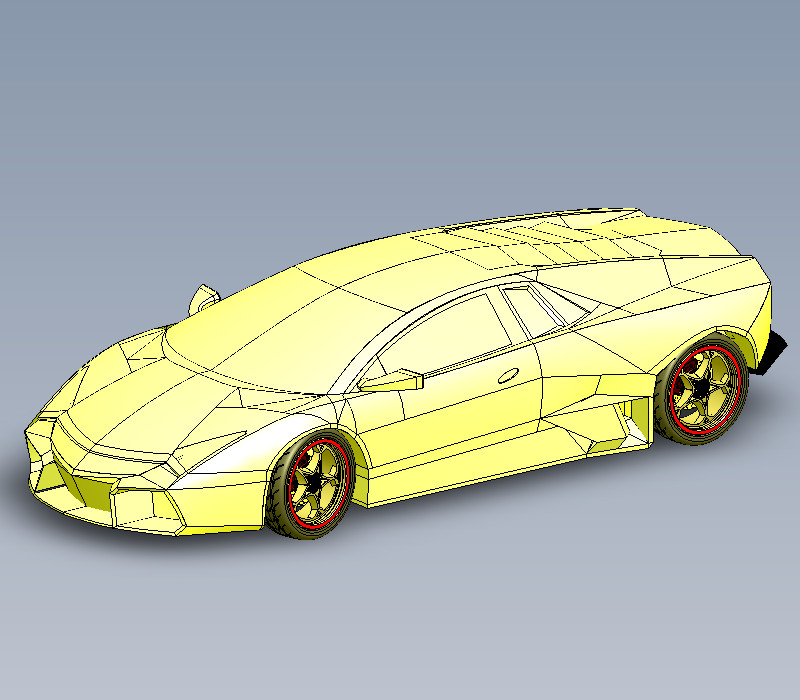Select the door panel face below the handle
Viewport: 800px width, 700px height.
pyautogui.click(x=454, y=408)
